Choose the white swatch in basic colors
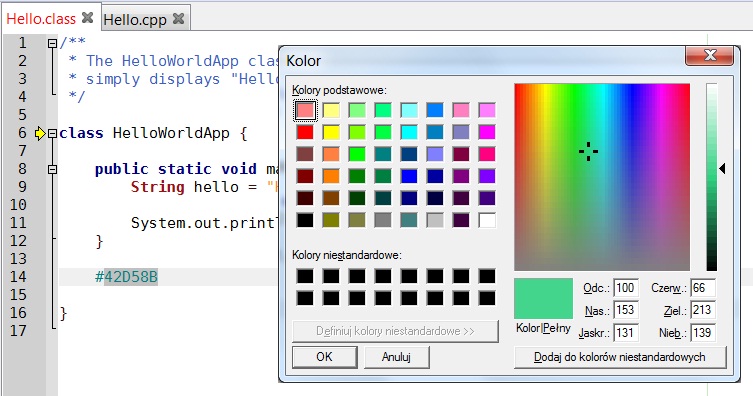 coord(487,220)
